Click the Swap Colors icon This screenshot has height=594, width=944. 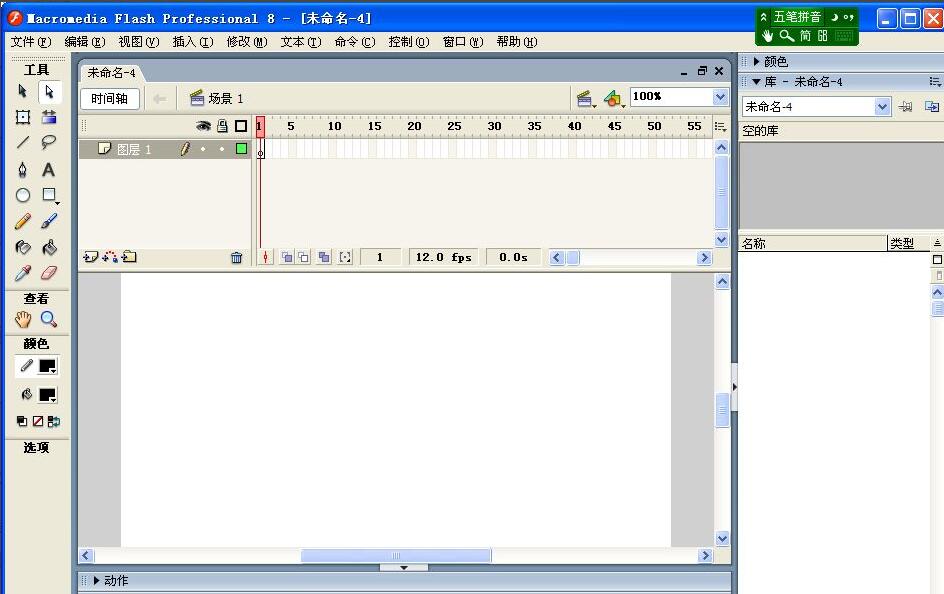(x=54, y=422)
